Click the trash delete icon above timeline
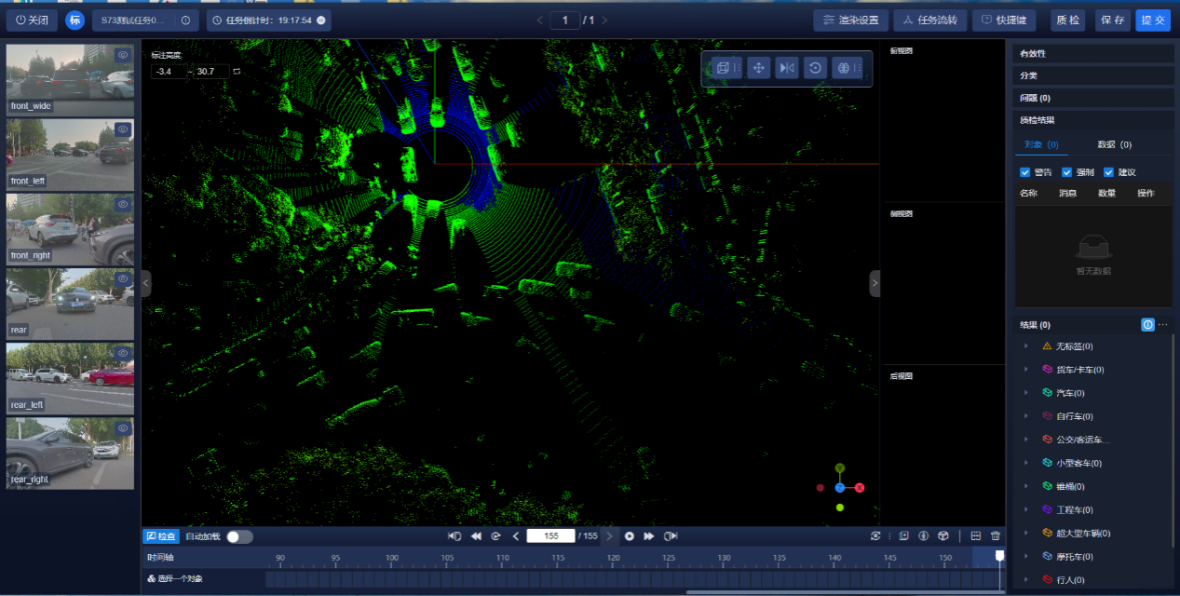This screenshot has width=1180, height=596. (995, 536)
